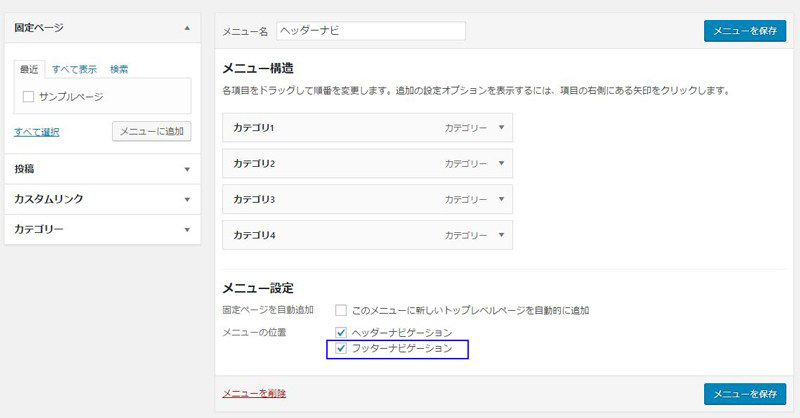
Task: Open カテゴリ3 item options arrow
Action: coord(502,199)
